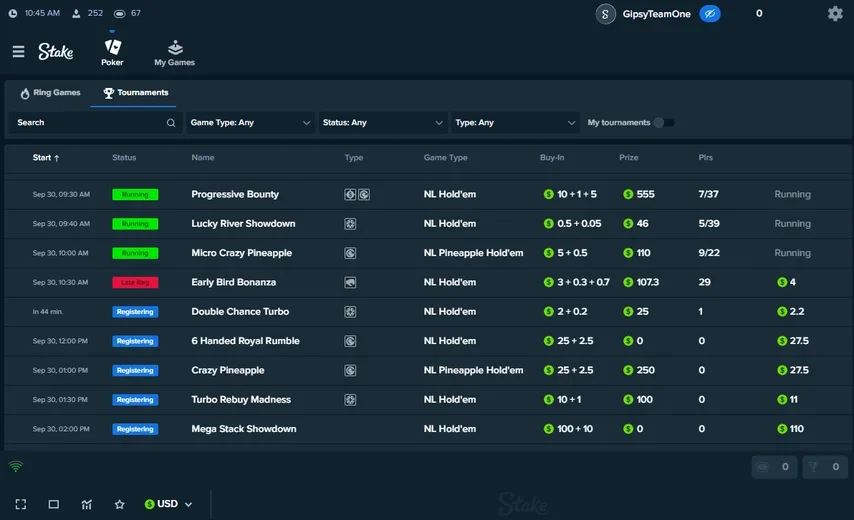Open the hamburger menu

(19, 52)
